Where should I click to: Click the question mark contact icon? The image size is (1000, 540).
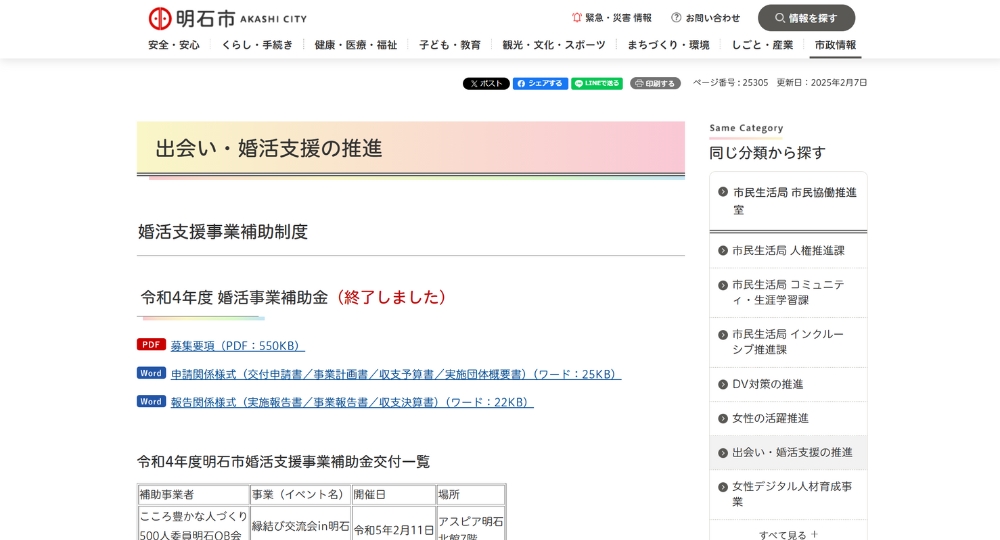676,18
